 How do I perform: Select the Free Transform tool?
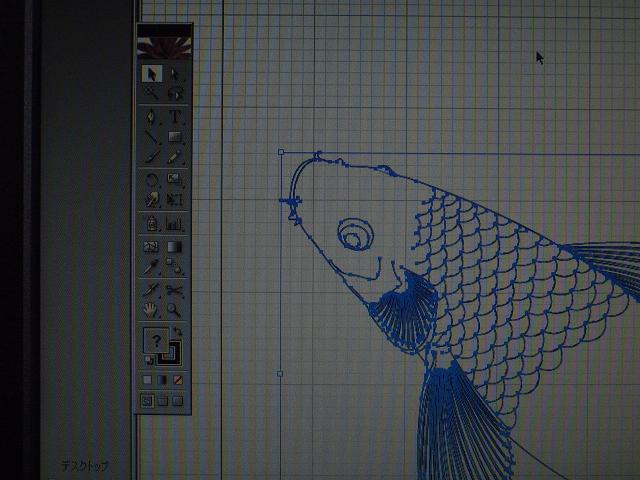click(175, 200)
